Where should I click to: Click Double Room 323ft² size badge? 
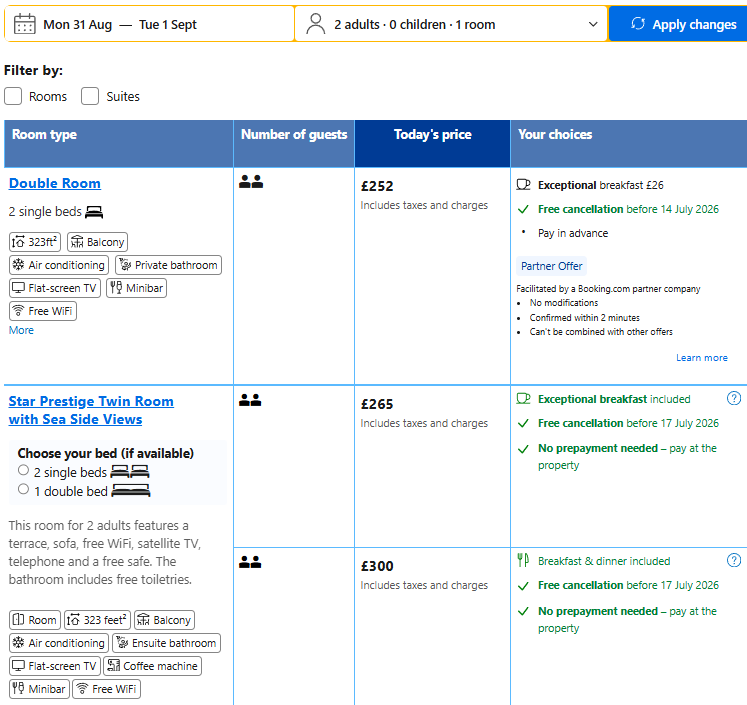pos(35,242)
